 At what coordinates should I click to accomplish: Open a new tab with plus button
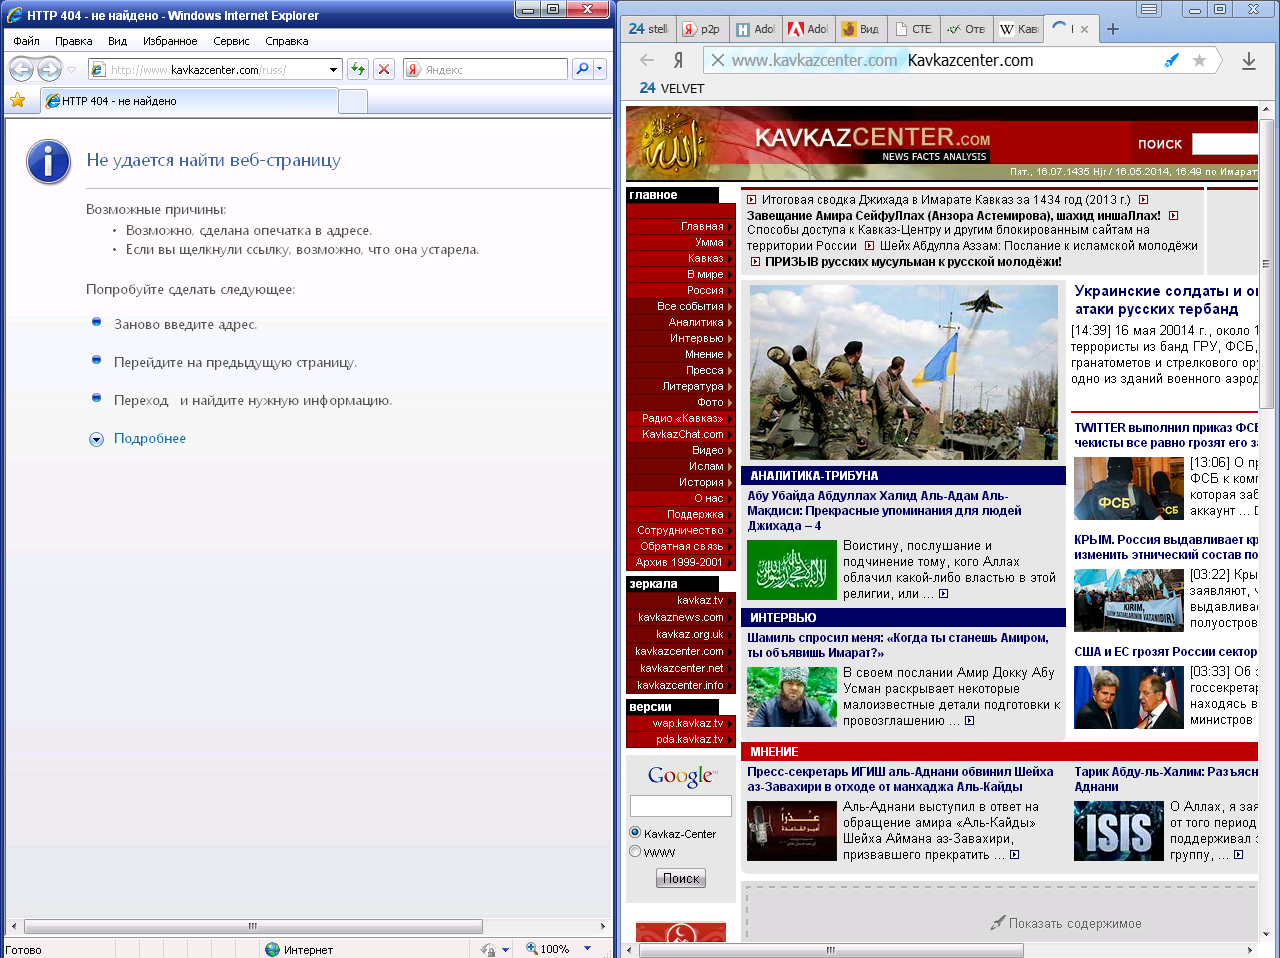coord(1113,29)
